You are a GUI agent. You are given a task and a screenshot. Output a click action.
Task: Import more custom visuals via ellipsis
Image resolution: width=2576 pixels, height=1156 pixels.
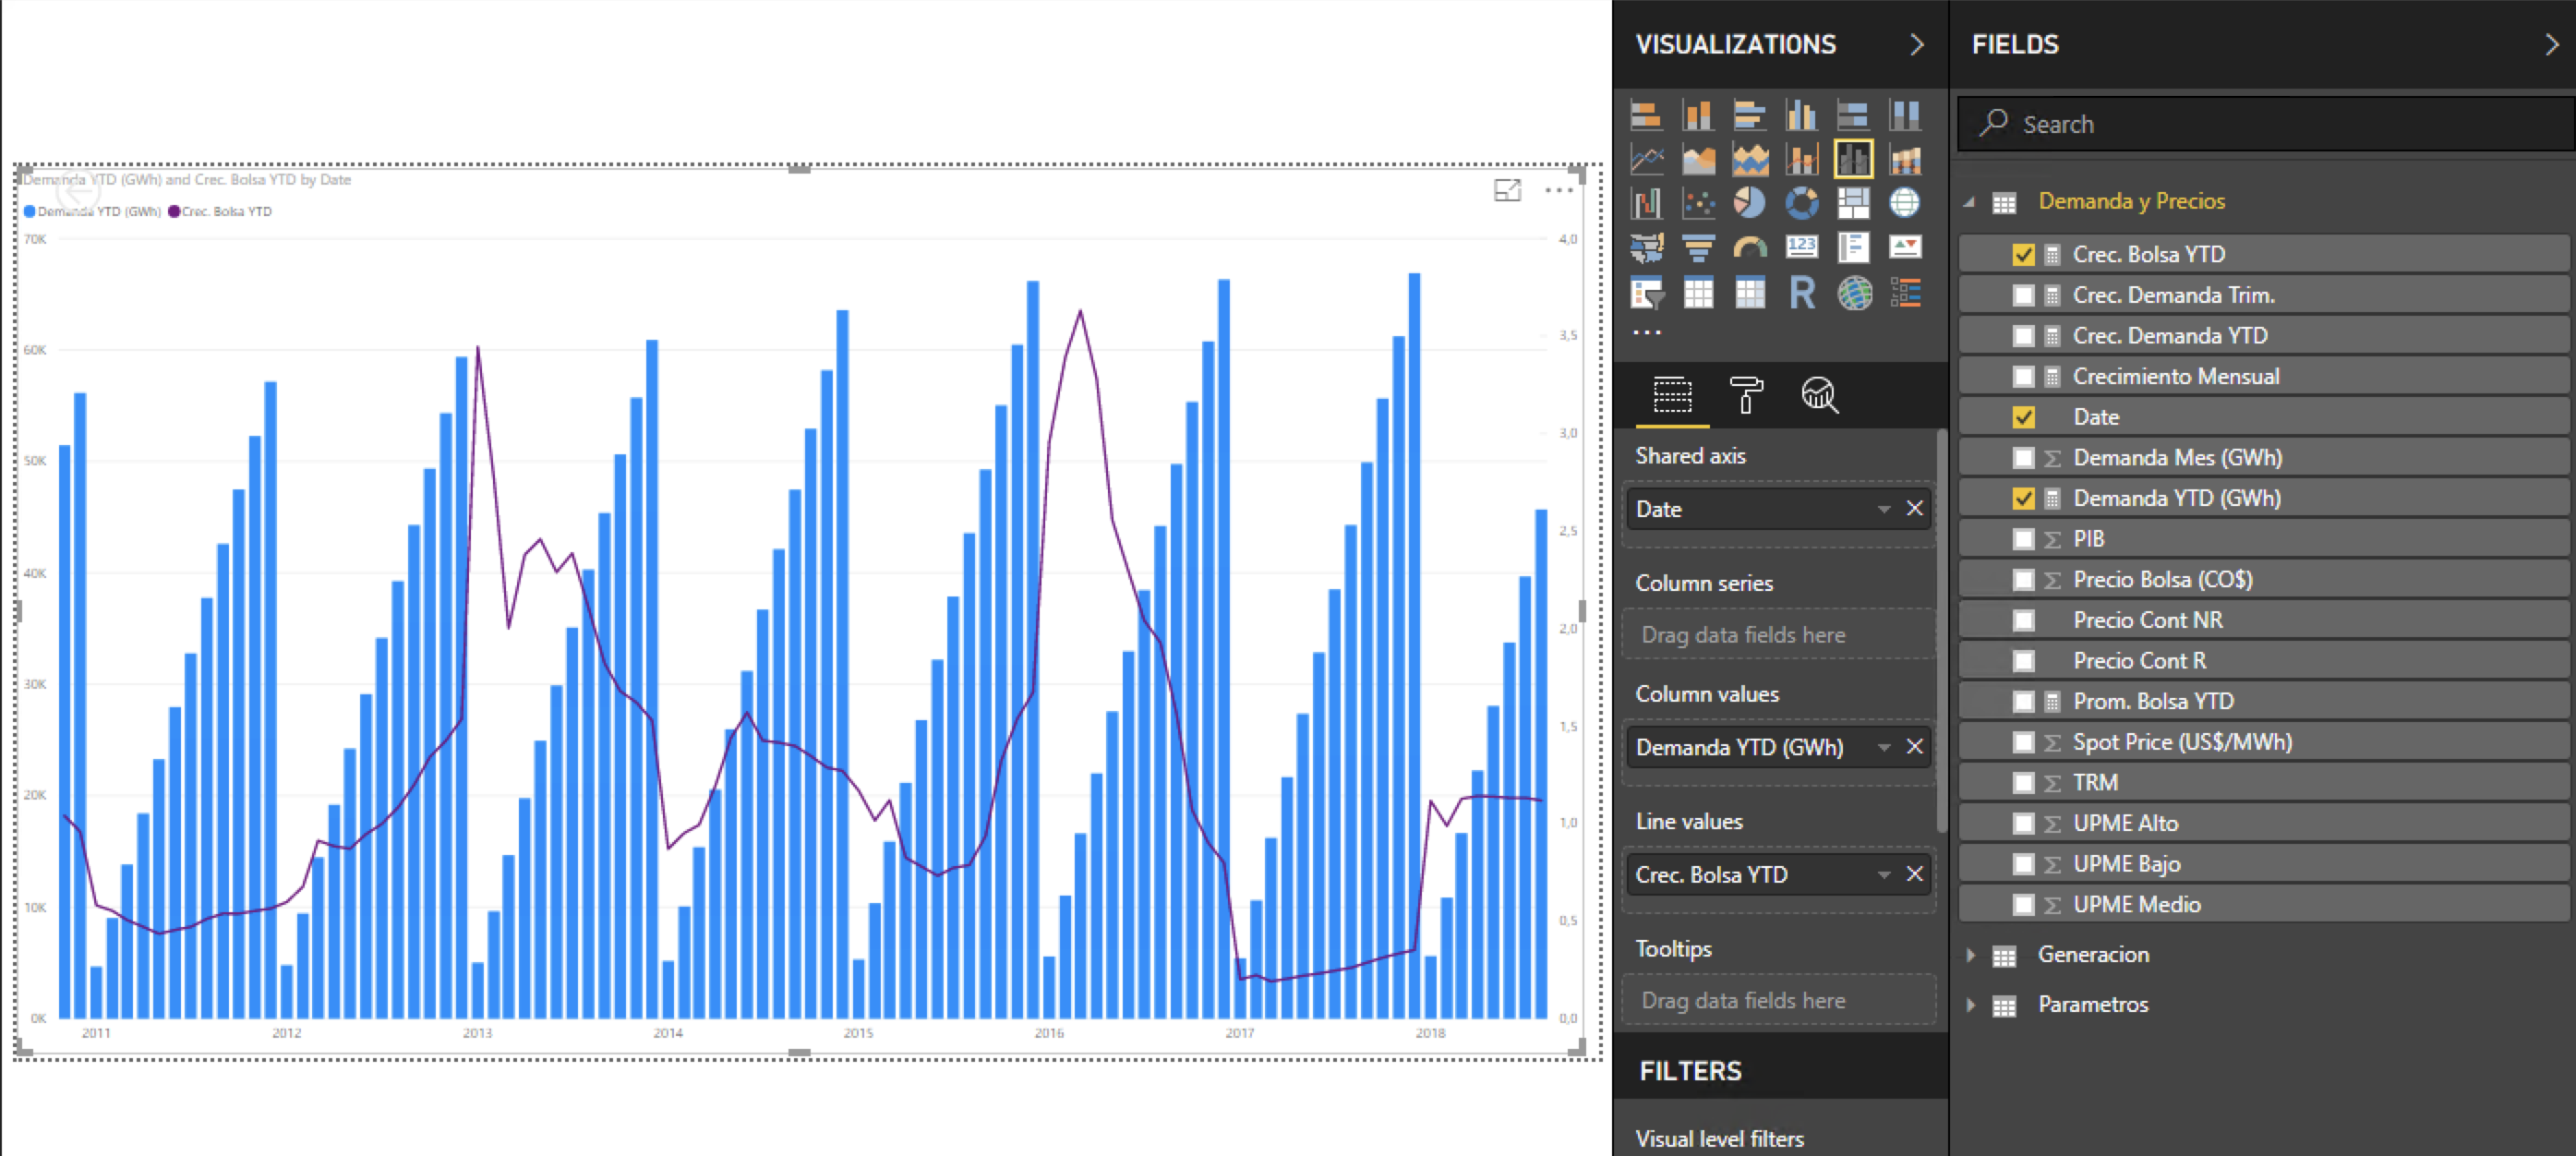click(x=1646, y=332)
